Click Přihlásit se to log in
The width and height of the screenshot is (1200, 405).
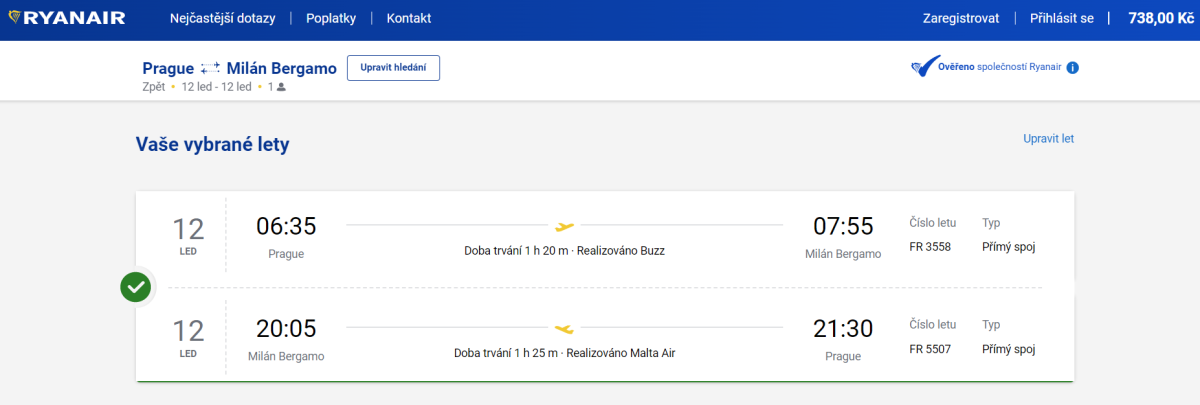pyautogui.click(x=1061, y=18)
